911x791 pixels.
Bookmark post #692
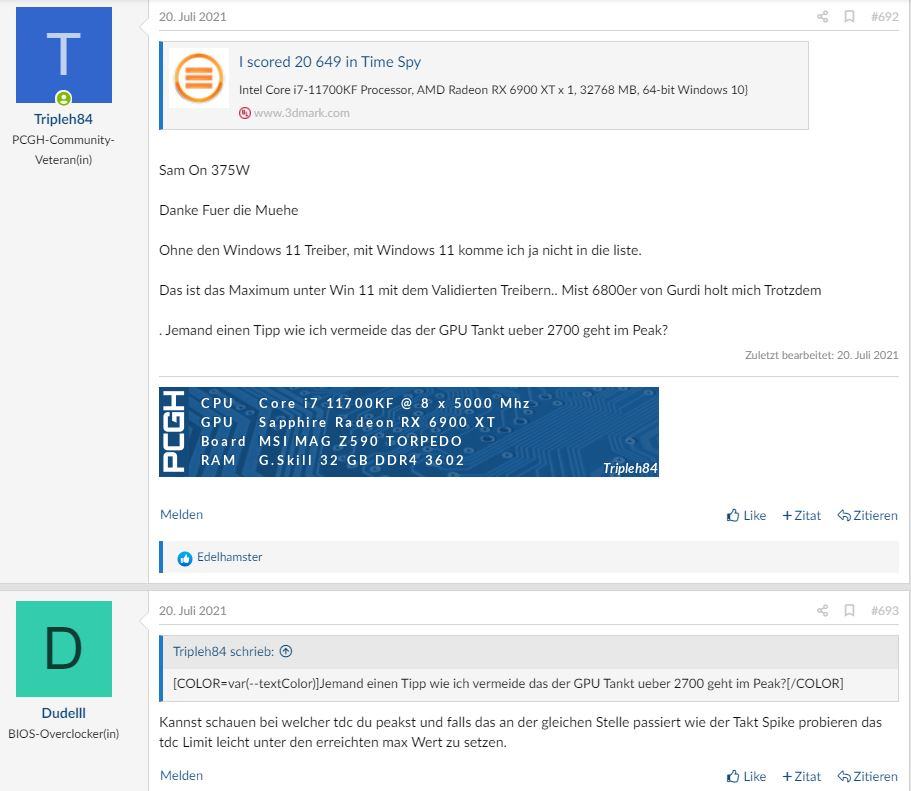[849, 17]
